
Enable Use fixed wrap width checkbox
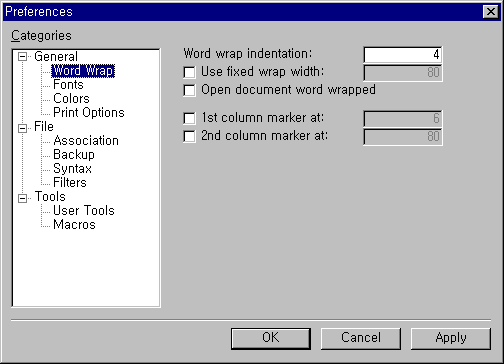[189, 72]
